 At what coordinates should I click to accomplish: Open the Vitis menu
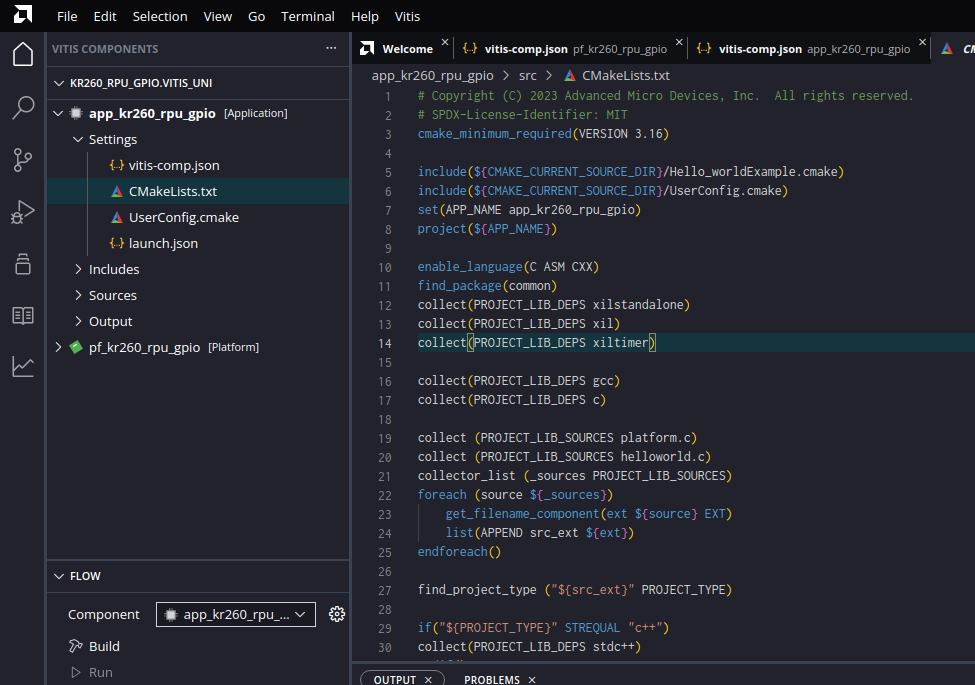coord(407,16)
